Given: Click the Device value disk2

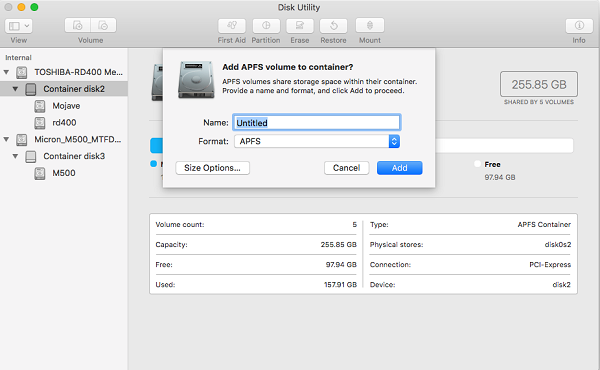Looking at the screenshot, I should [561, 285].
